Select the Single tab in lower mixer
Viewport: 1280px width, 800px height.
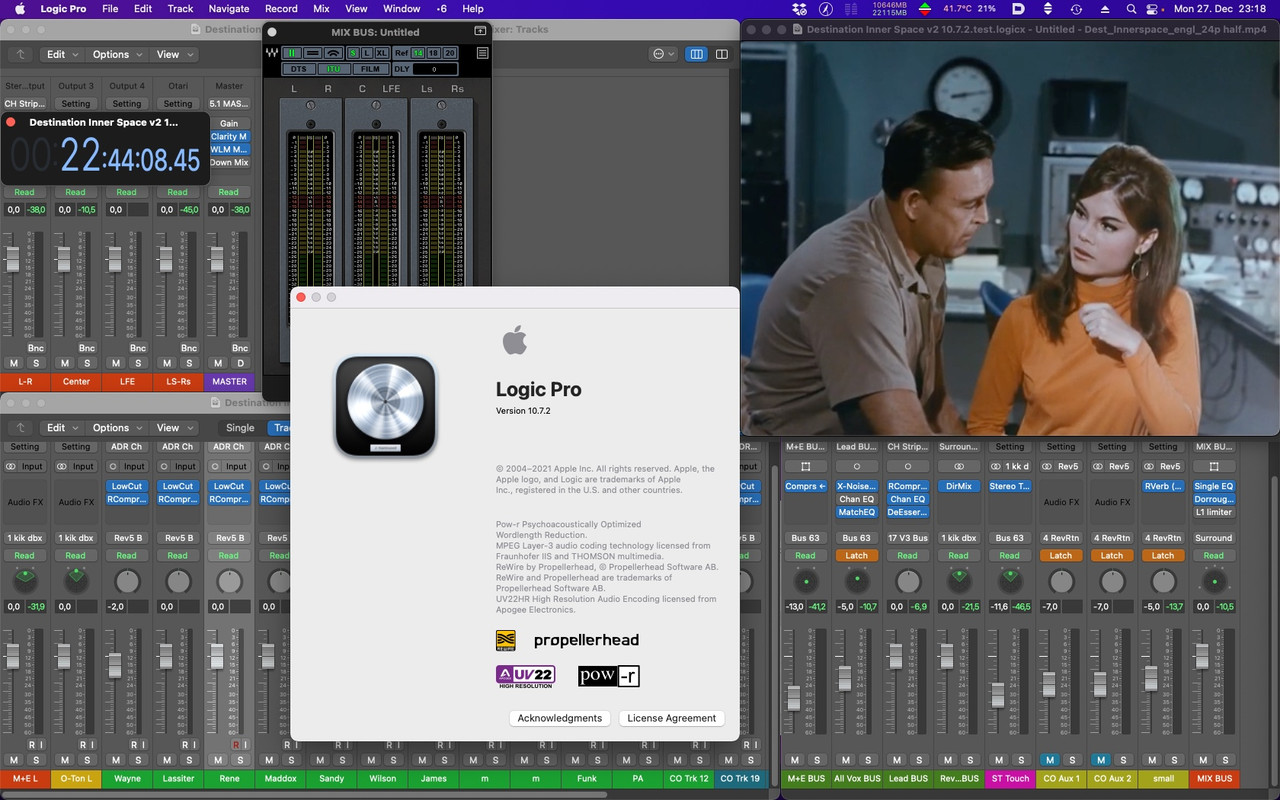coord(240,427)
